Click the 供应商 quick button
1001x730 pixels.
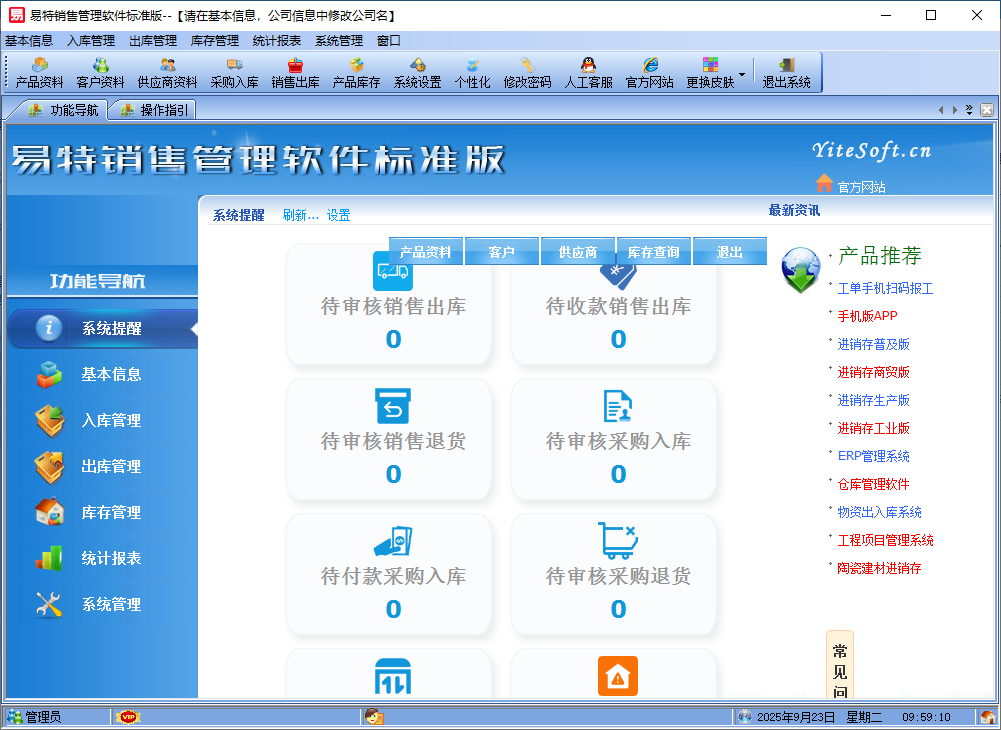[x=577, y=252]
